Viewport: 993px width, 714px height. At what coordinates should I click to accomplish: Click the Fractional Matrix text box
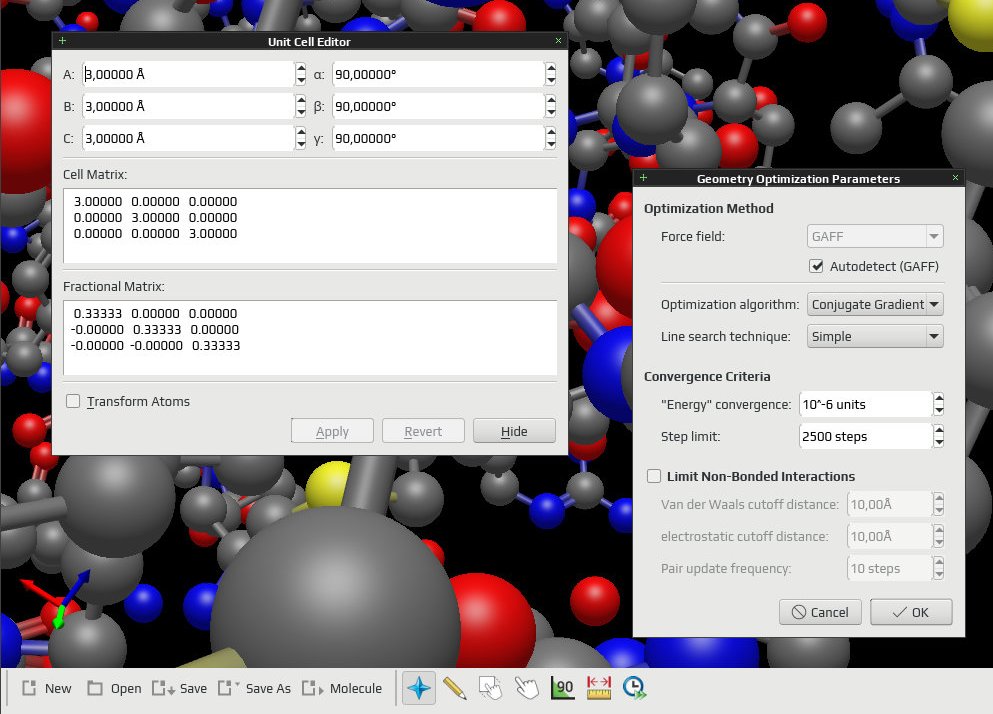(x=310, y=338)
